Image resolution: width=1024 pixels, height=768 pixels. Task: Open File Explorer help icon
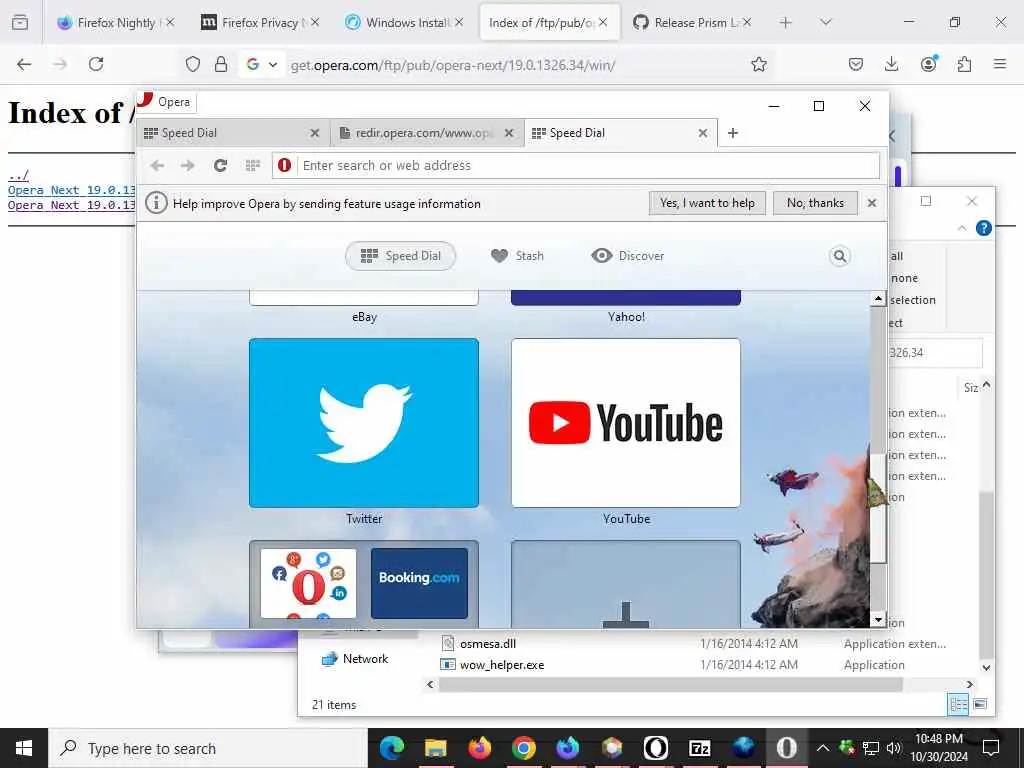(984, 228)
